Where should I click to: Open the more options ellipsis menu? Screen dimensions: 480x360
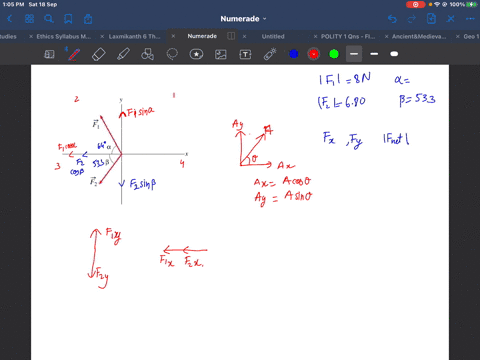click(470, 19)
